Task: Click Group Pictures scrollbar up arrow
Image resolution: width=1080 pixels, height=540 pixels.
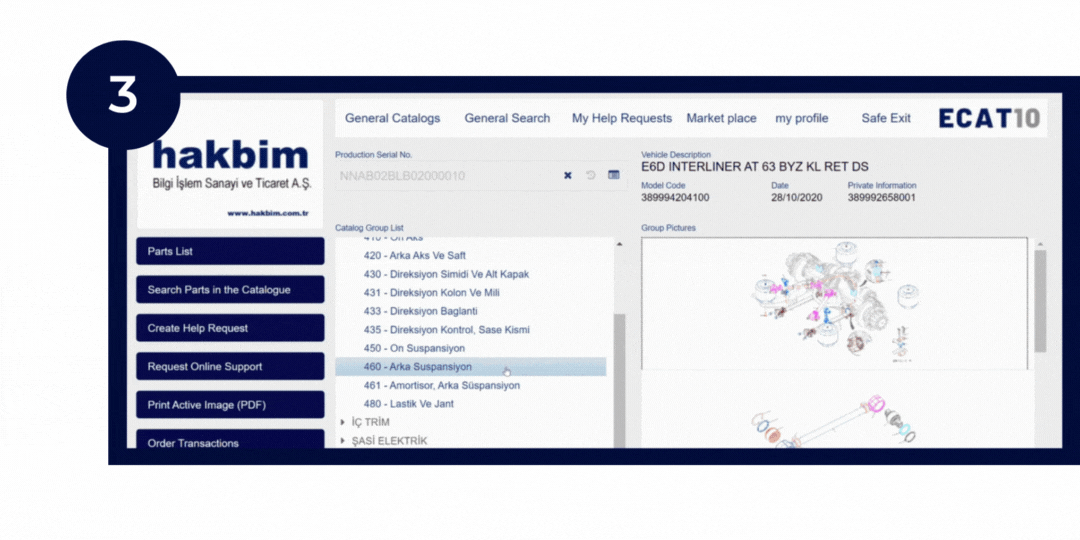Action: [1040, 244]
